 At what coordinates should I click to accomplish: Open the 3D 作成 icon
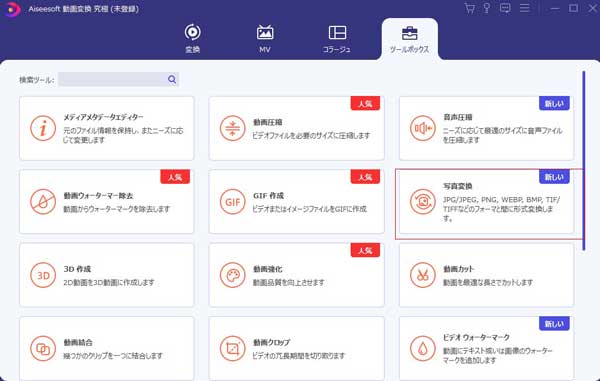point(43,275)
